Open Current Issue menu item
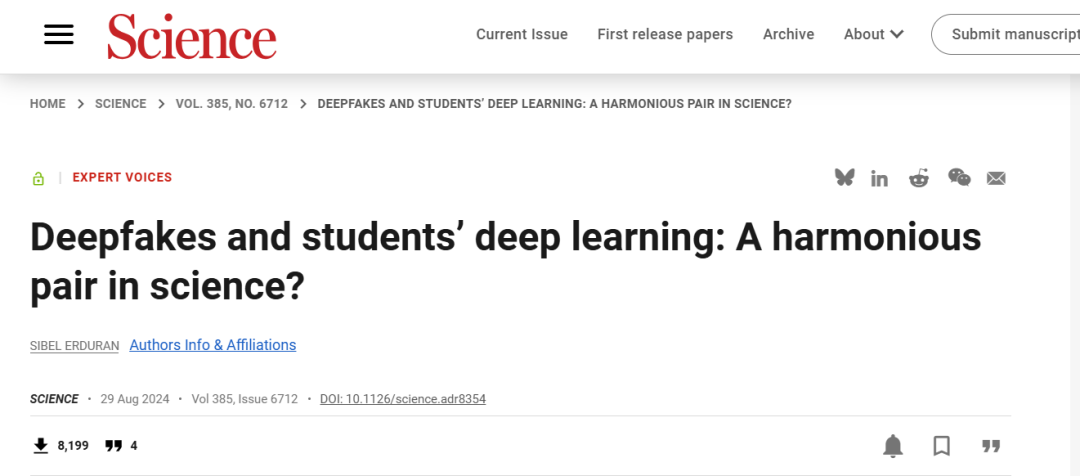 pos(522,34)
